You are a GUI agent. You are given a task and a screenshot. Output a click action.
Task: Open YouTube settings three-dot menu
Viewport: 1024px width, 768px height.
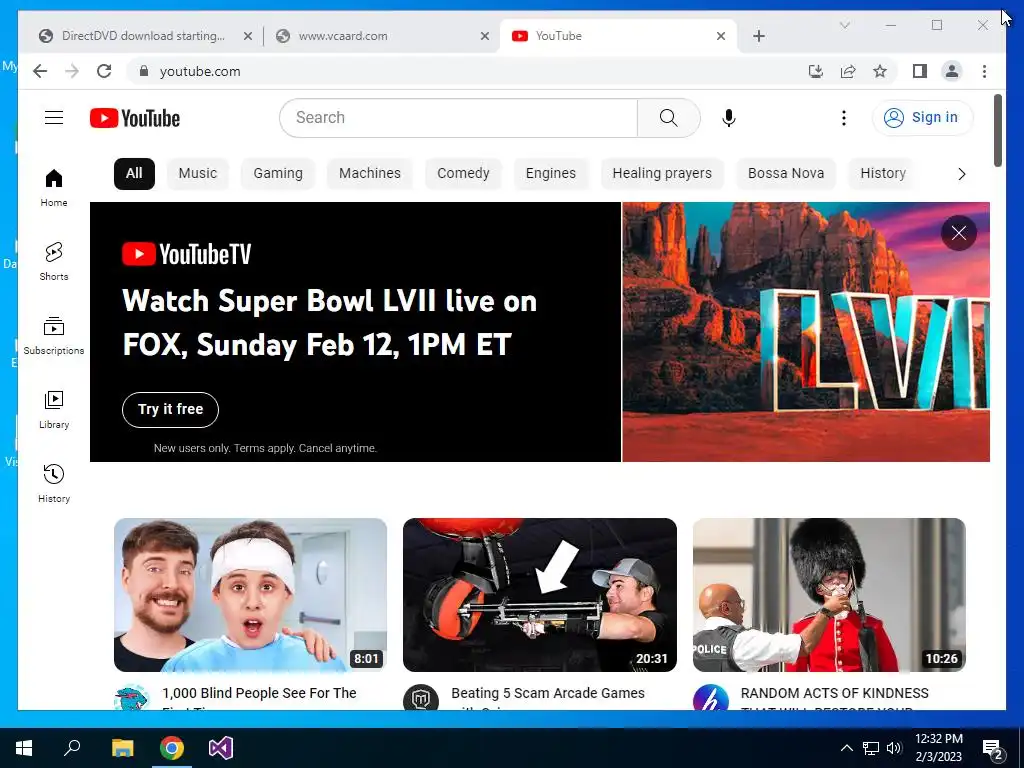pyautogui.click(x=844, y=118)
